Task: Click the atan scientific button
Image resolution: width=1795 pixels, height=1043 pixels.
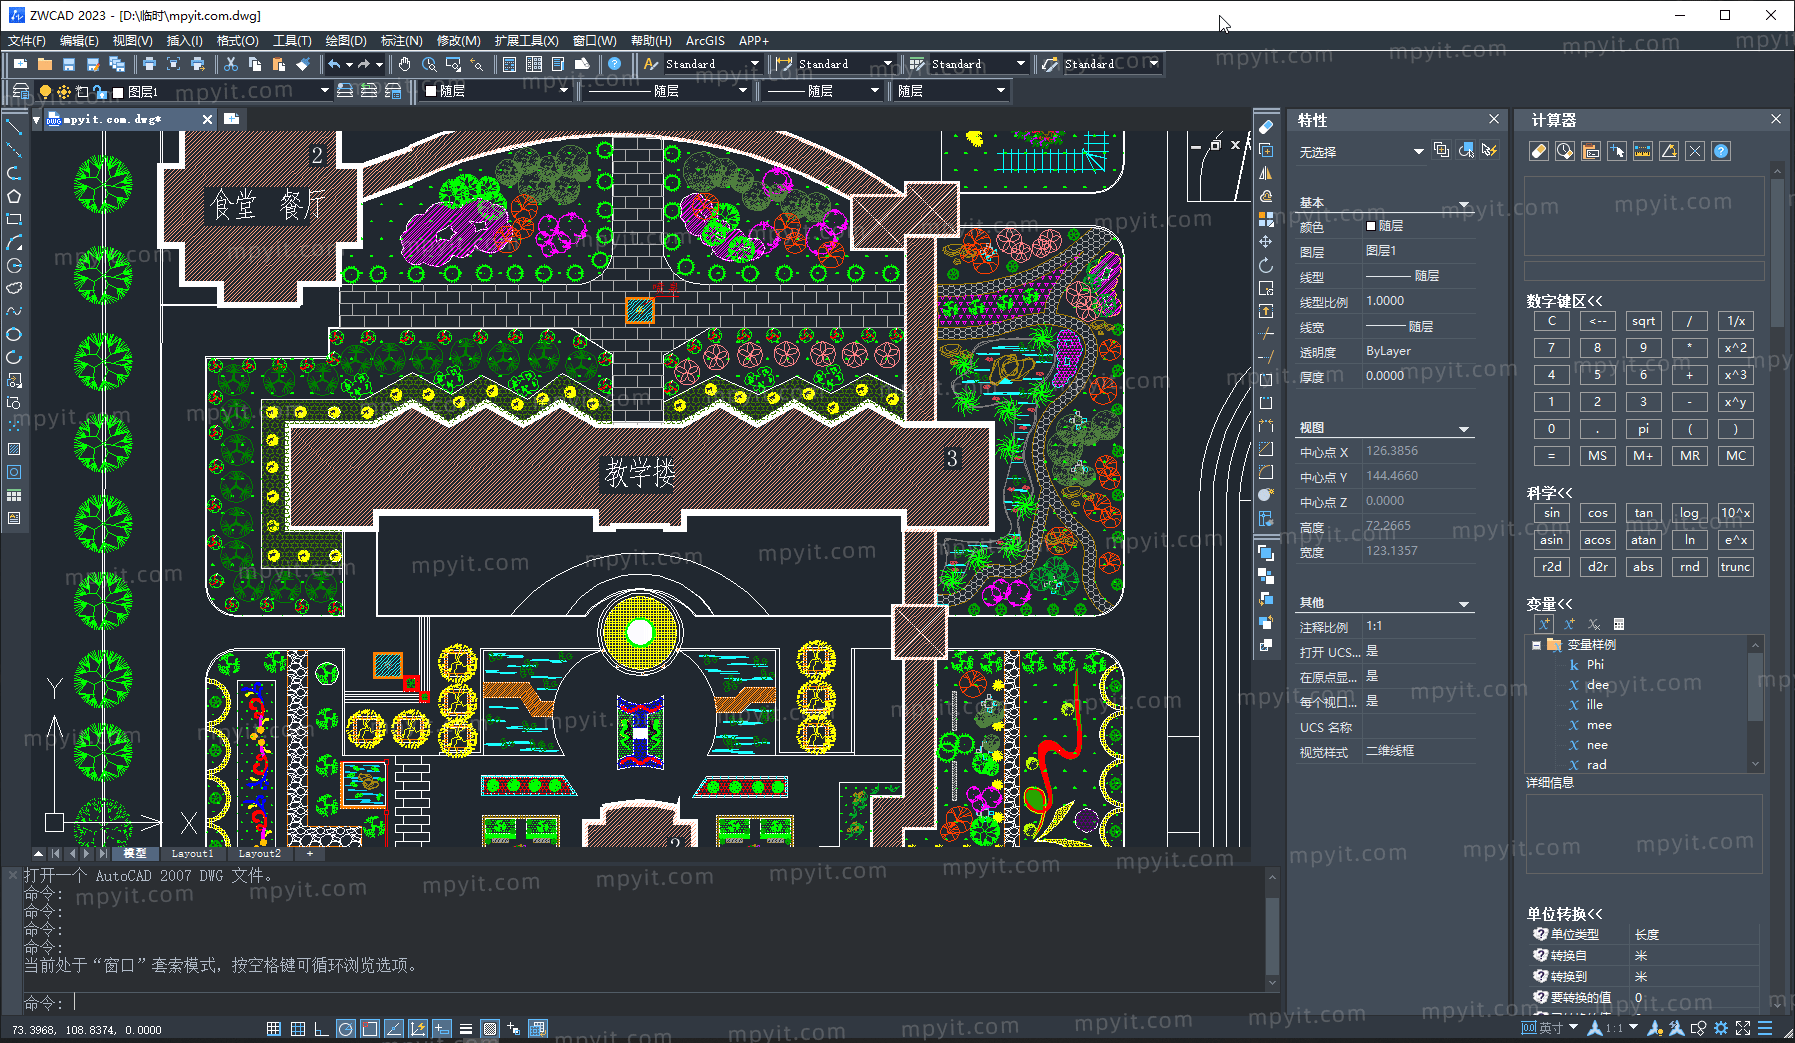Action: [1643, 540]
